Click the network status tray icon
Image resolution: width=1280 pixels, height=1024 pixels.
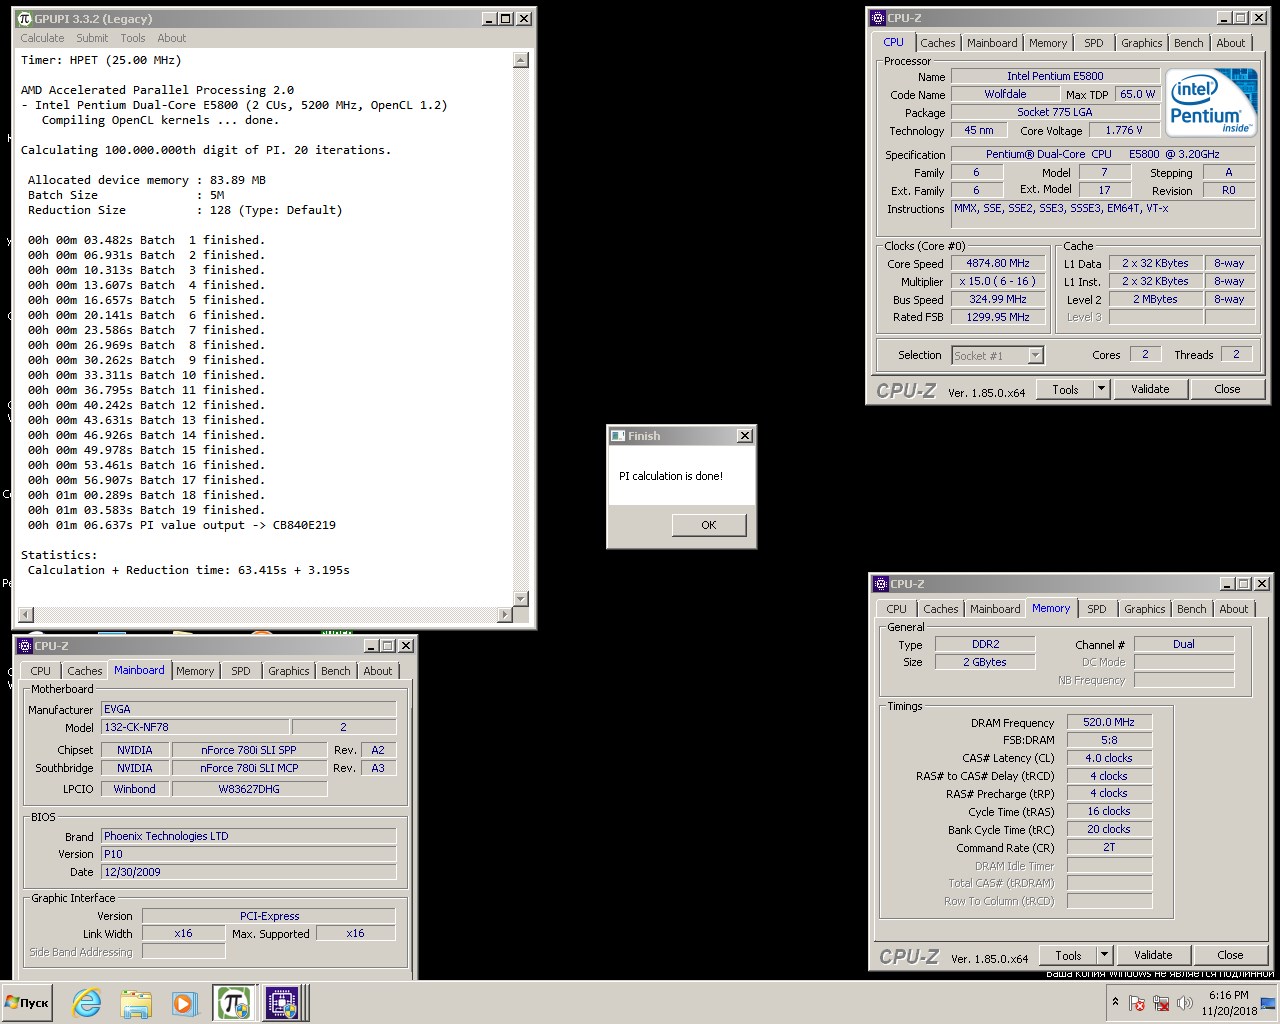[x=1161, y=1003]
